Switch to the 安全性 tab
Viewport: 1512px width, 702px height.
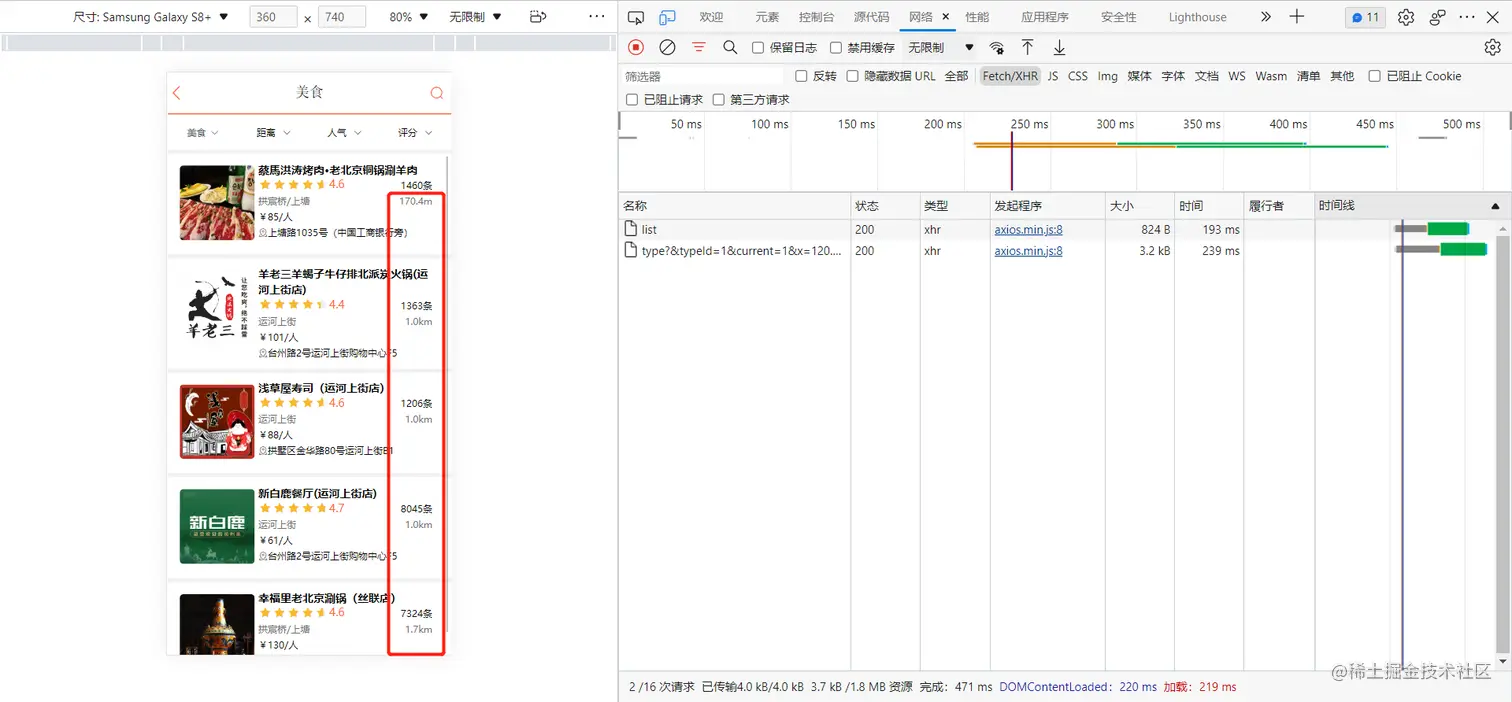1118,17
